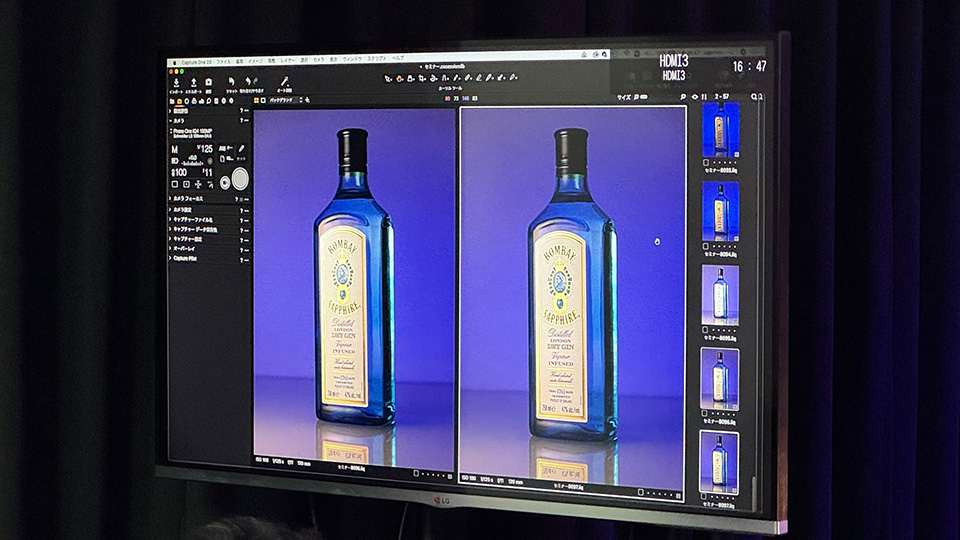Select the Draw mask brush tool

tap(468, 78)
